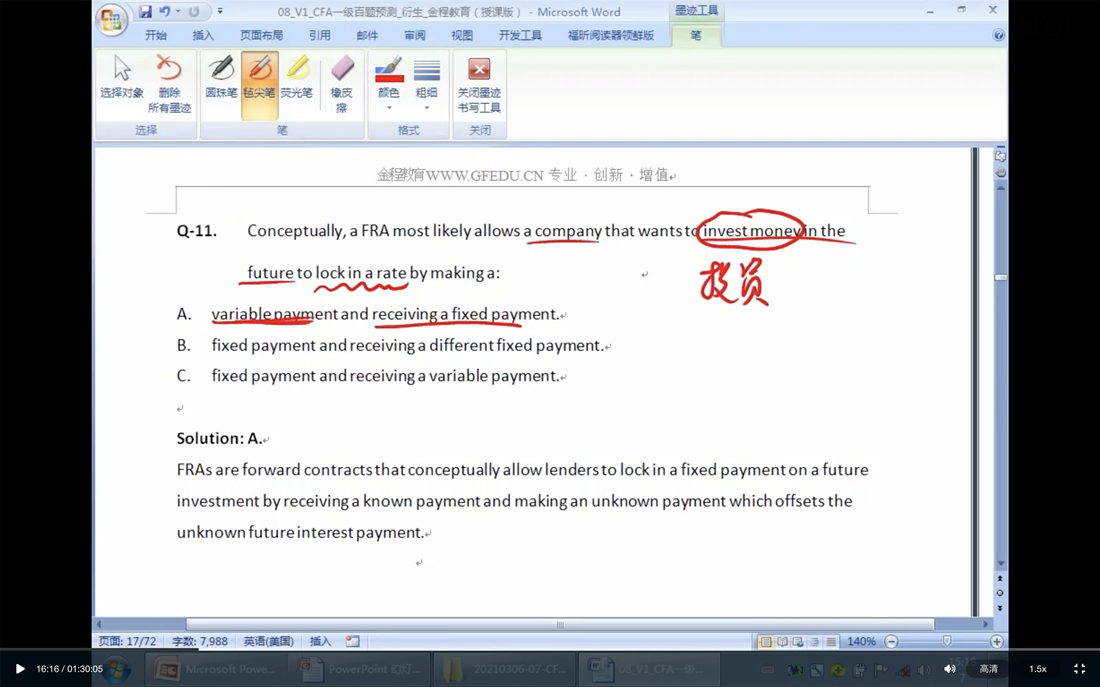
Task: Play the video
Action: [x=20, y=669]
